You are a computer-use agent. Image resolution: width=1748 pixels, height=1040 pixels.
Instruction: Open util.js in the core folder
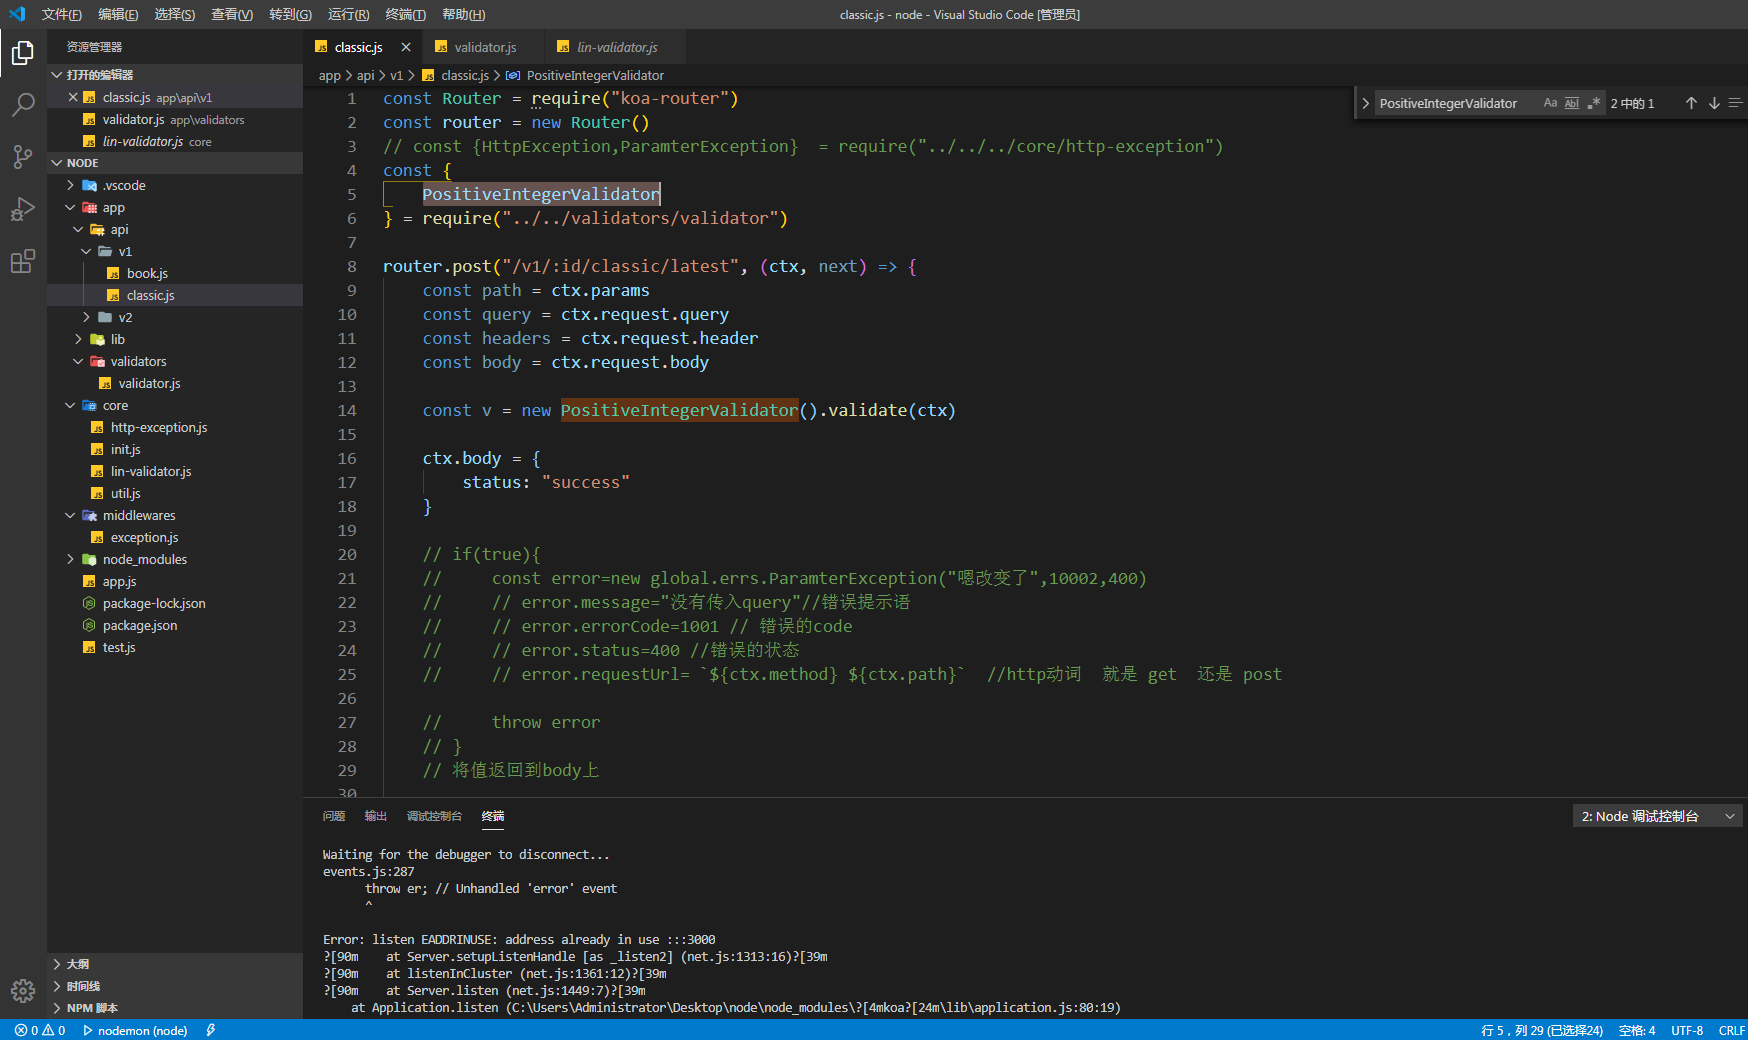coord(175,493)
